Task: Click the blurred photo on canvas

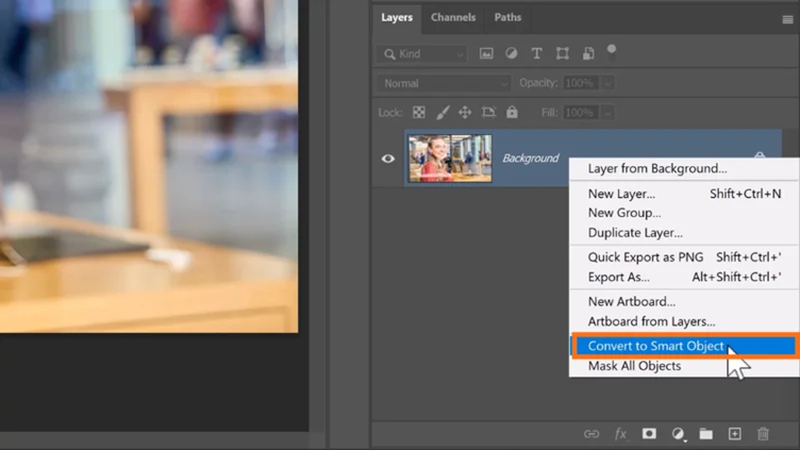Action: pyautogui.click(x=149, y=166)
